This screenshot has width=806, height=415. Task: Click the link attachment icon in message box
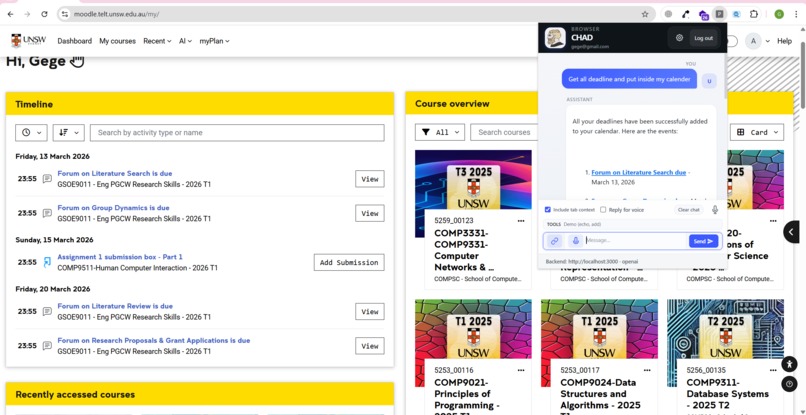(555, 241)
